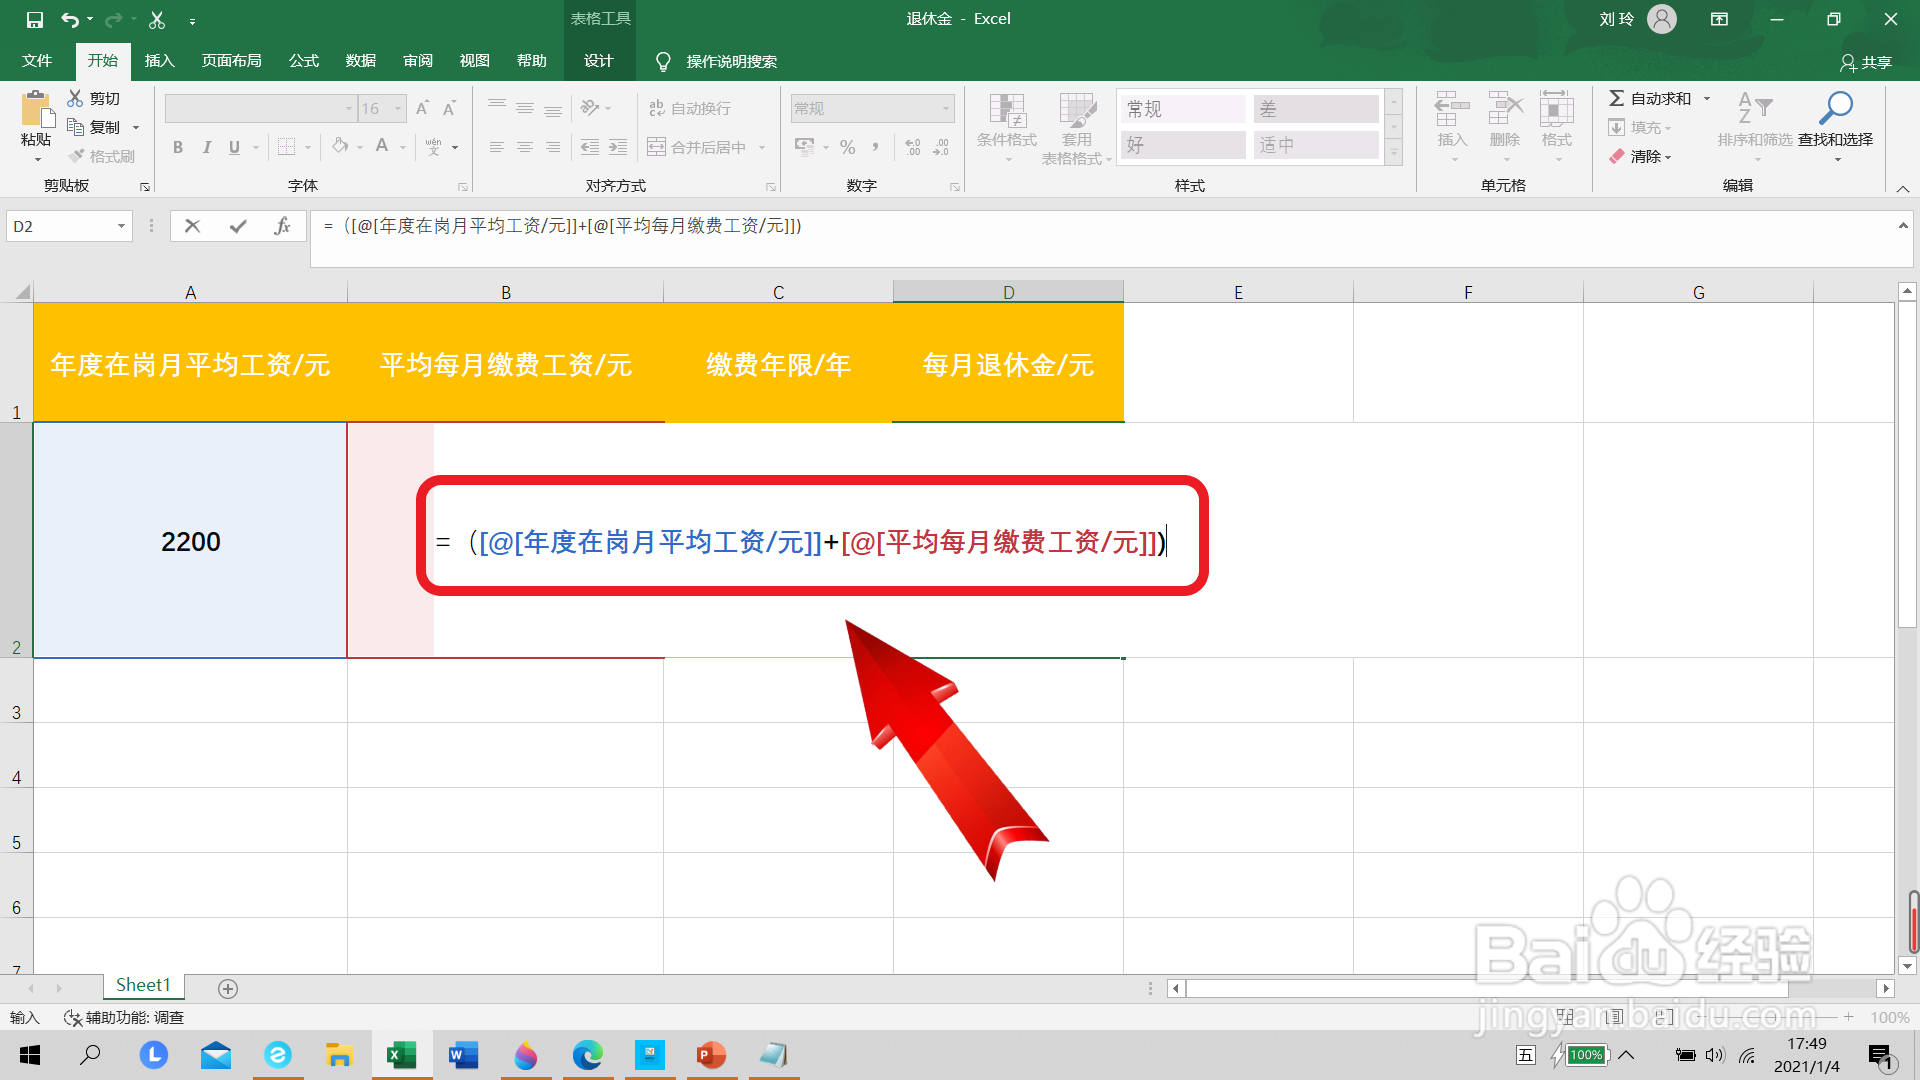Image resolution: width=1920 pixels, height=1080 pixels.
Task: Click the Cut (剪切) scissors icon
Action: 75,98
